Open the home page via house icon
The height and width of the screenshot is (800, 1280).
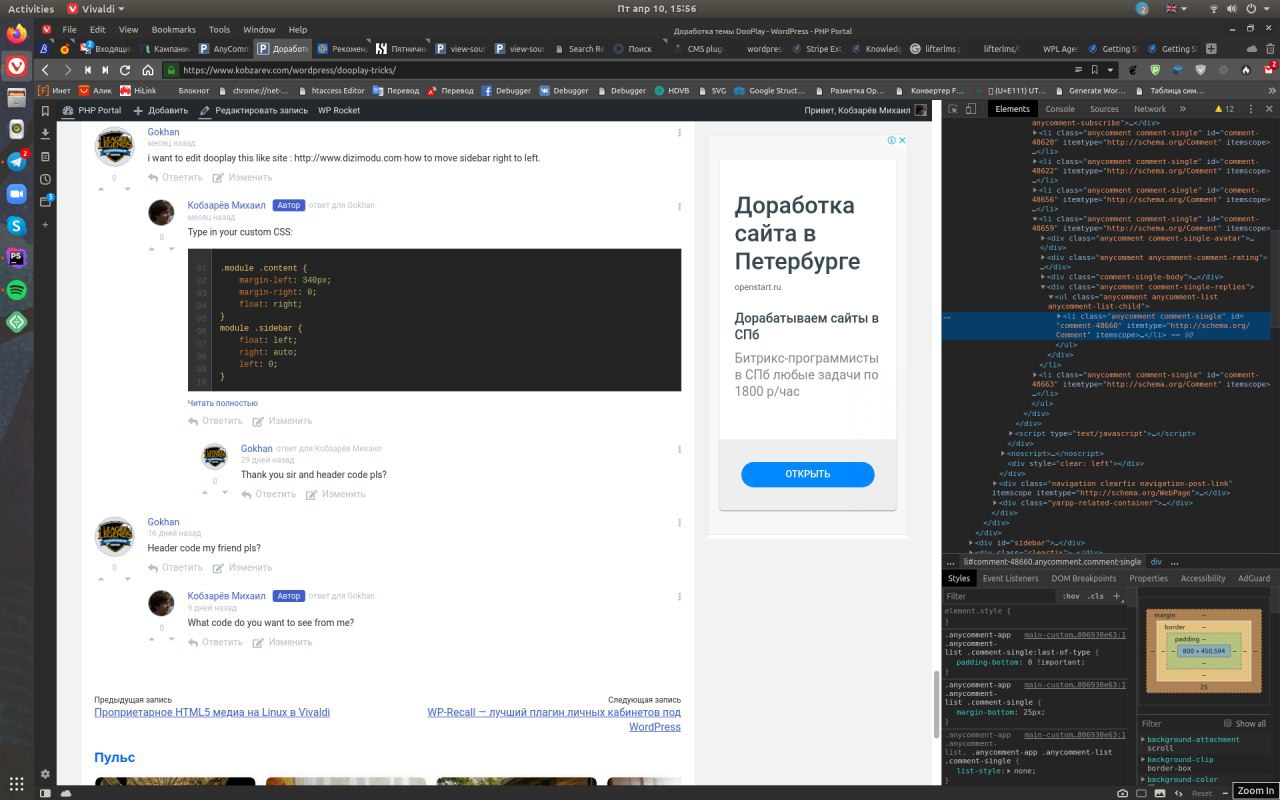click(x=148, y=70)
